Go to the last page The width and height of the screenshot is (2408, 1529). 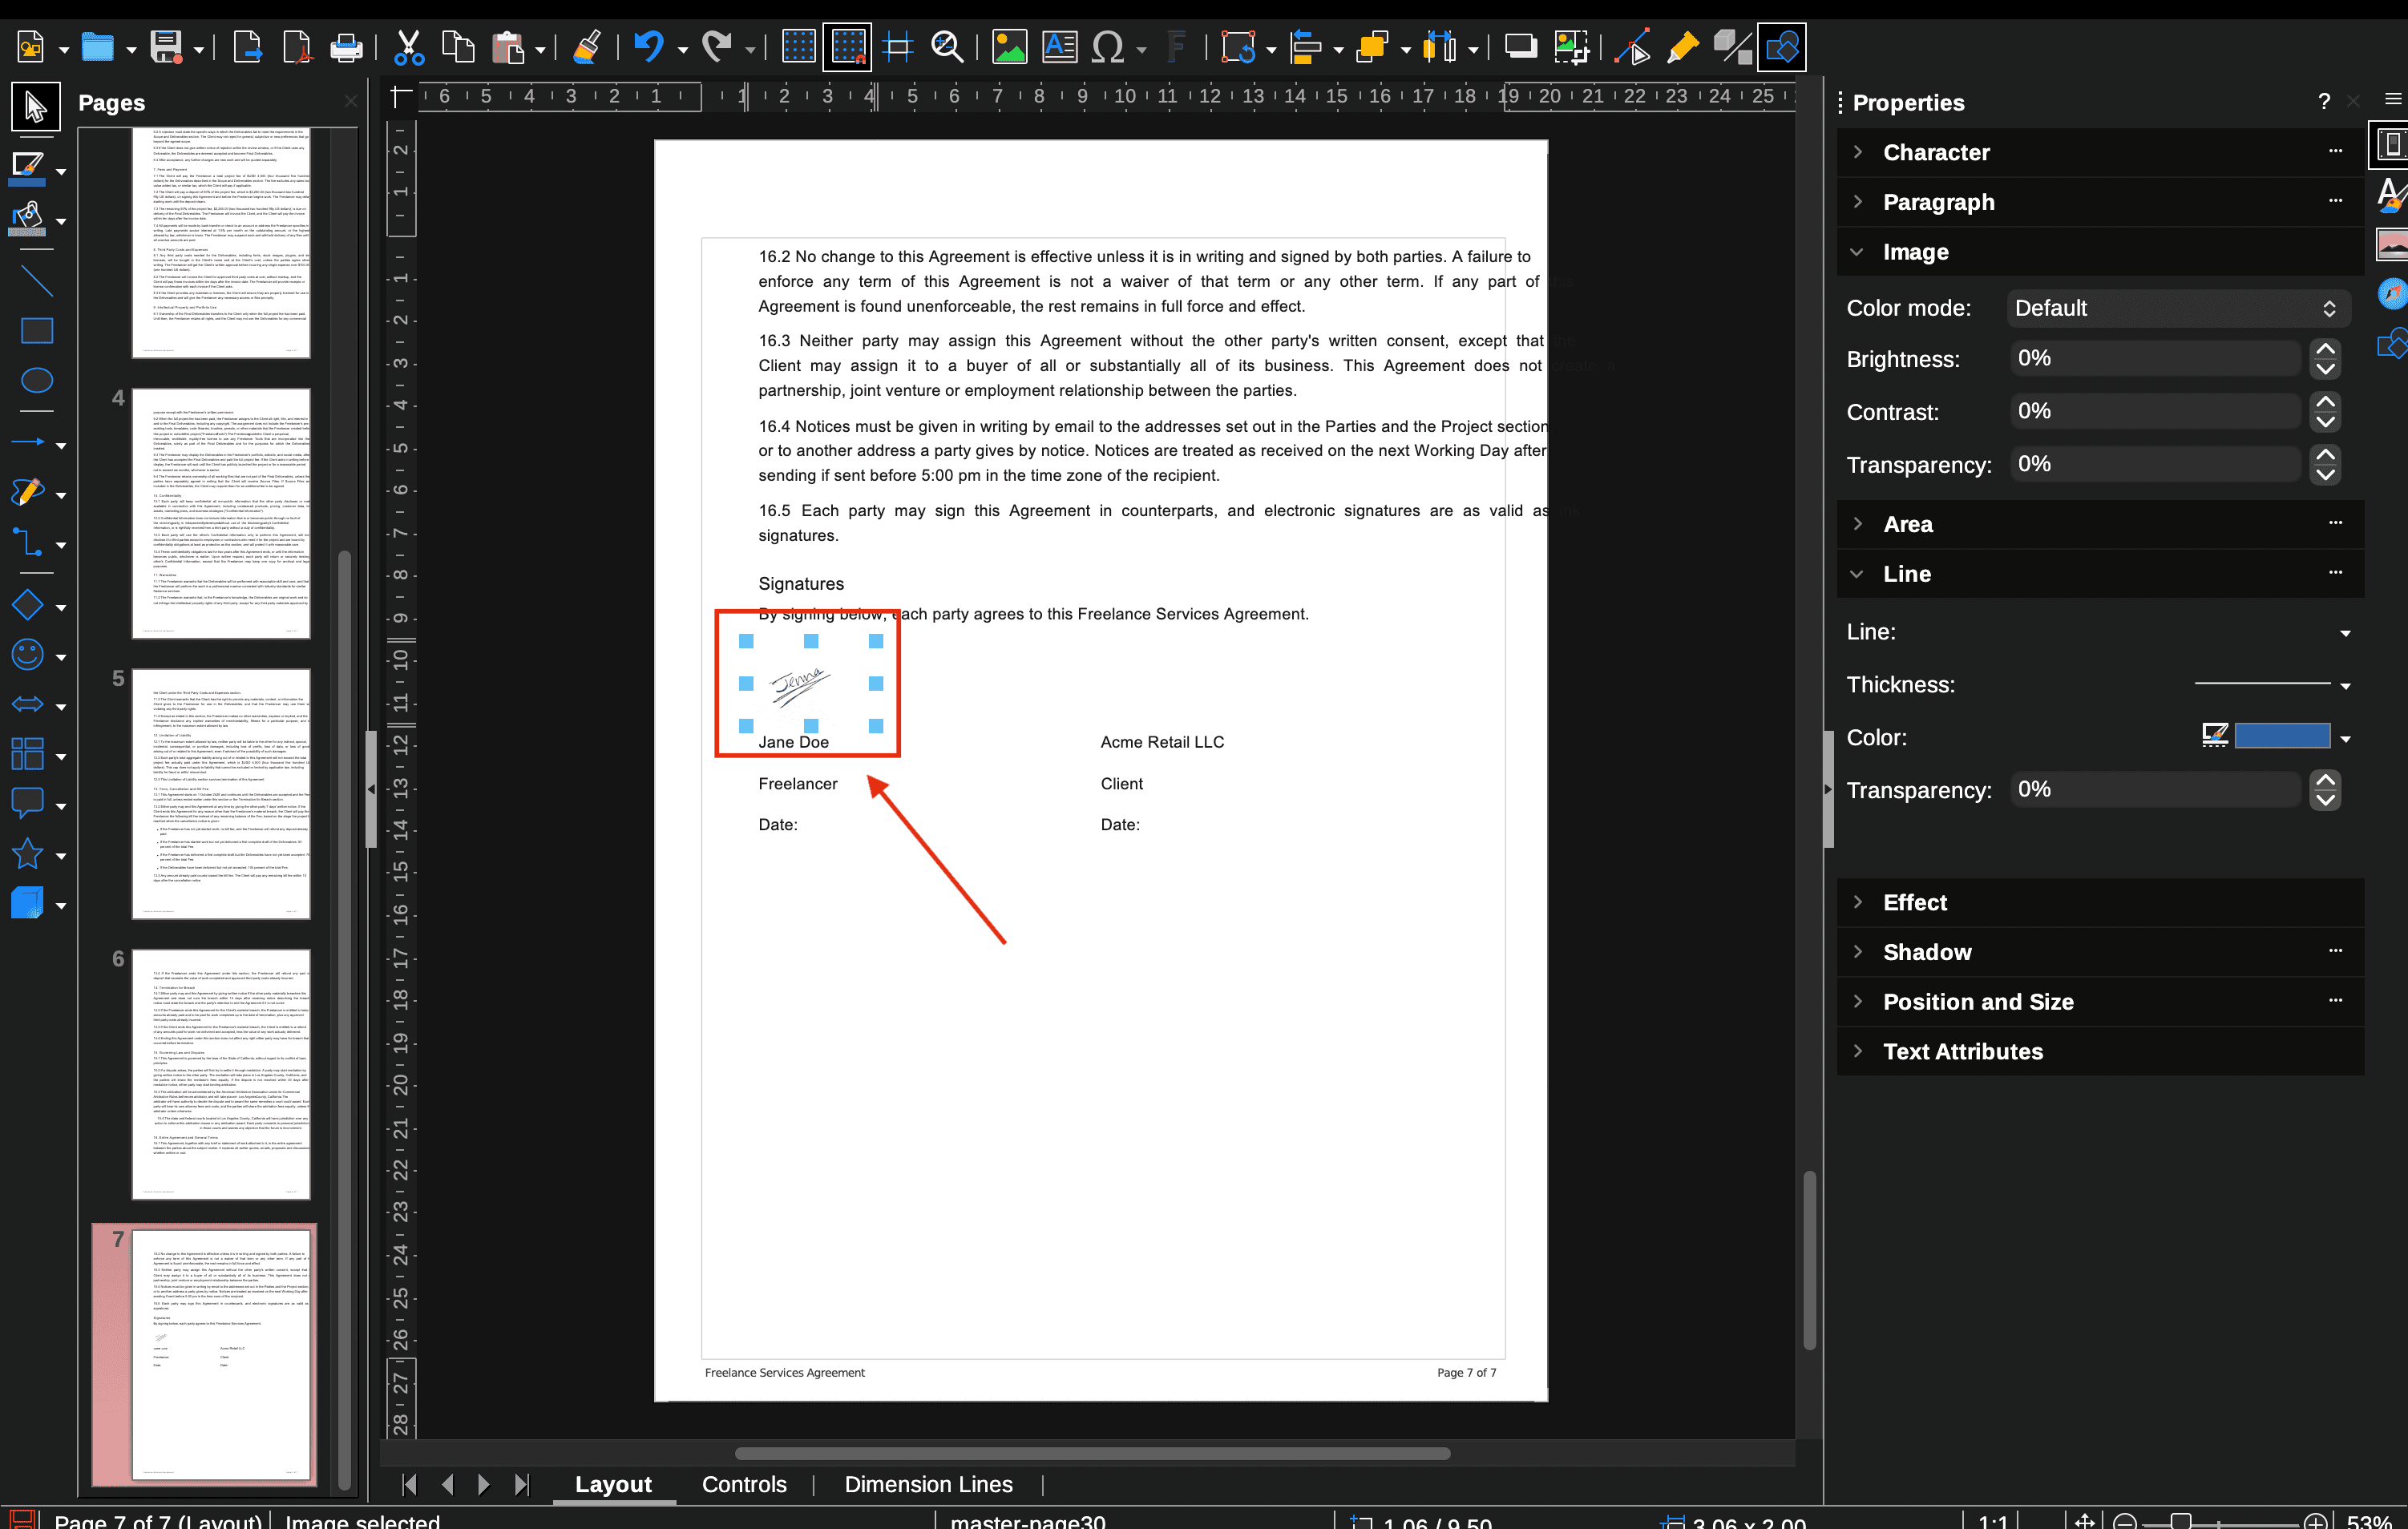coord(522,1484)
